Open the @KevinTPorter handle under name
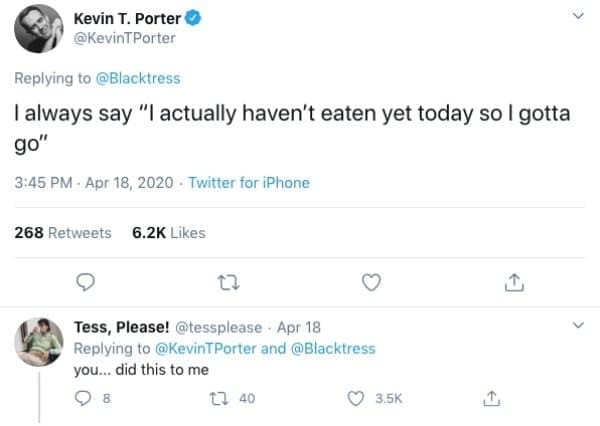Viewport: 600px width, 426px height. tap(125, 38)
